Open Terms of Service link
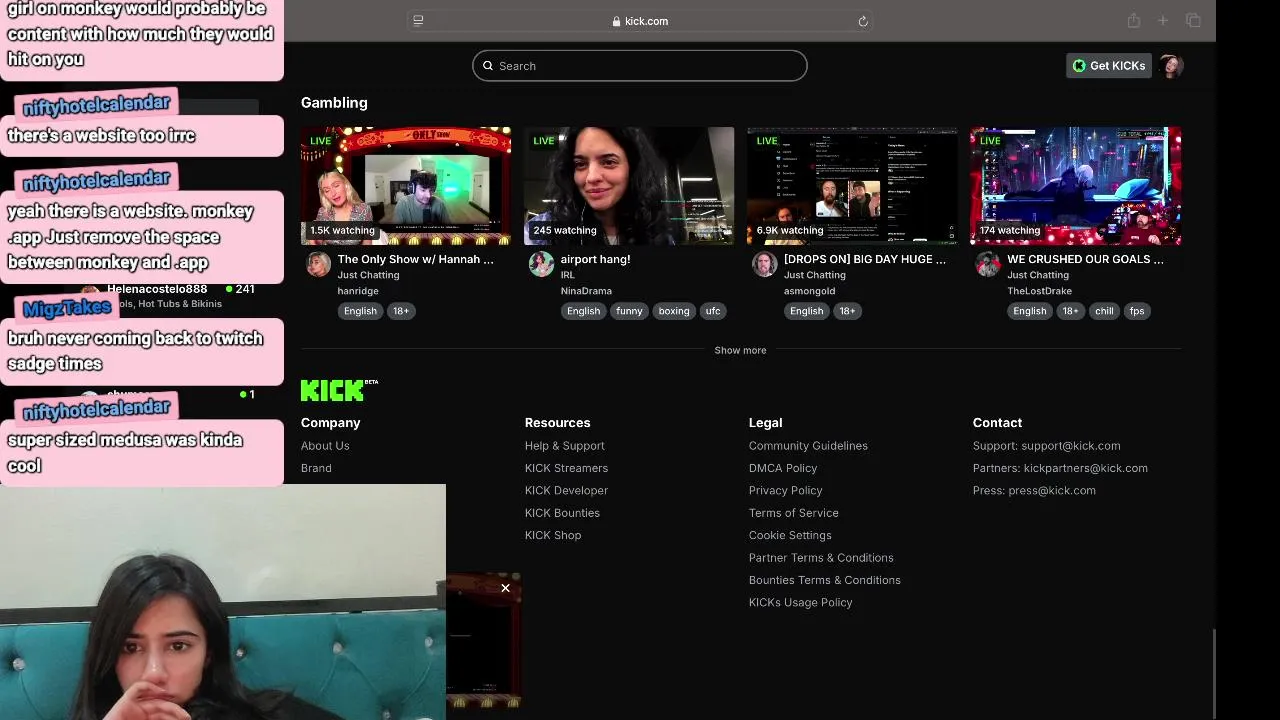1280x720 pixels. tap(794, 513)
